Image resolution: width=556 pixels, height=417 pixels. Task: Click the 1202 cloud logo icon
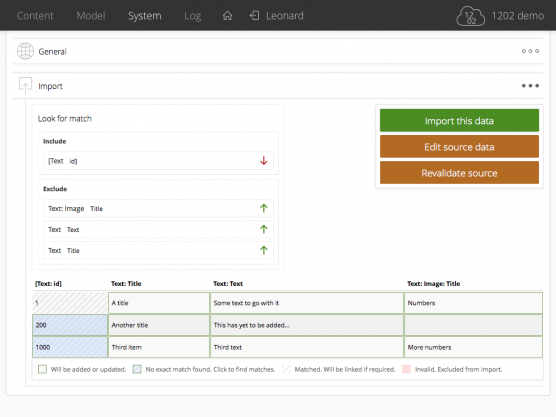tap(470, 16)
